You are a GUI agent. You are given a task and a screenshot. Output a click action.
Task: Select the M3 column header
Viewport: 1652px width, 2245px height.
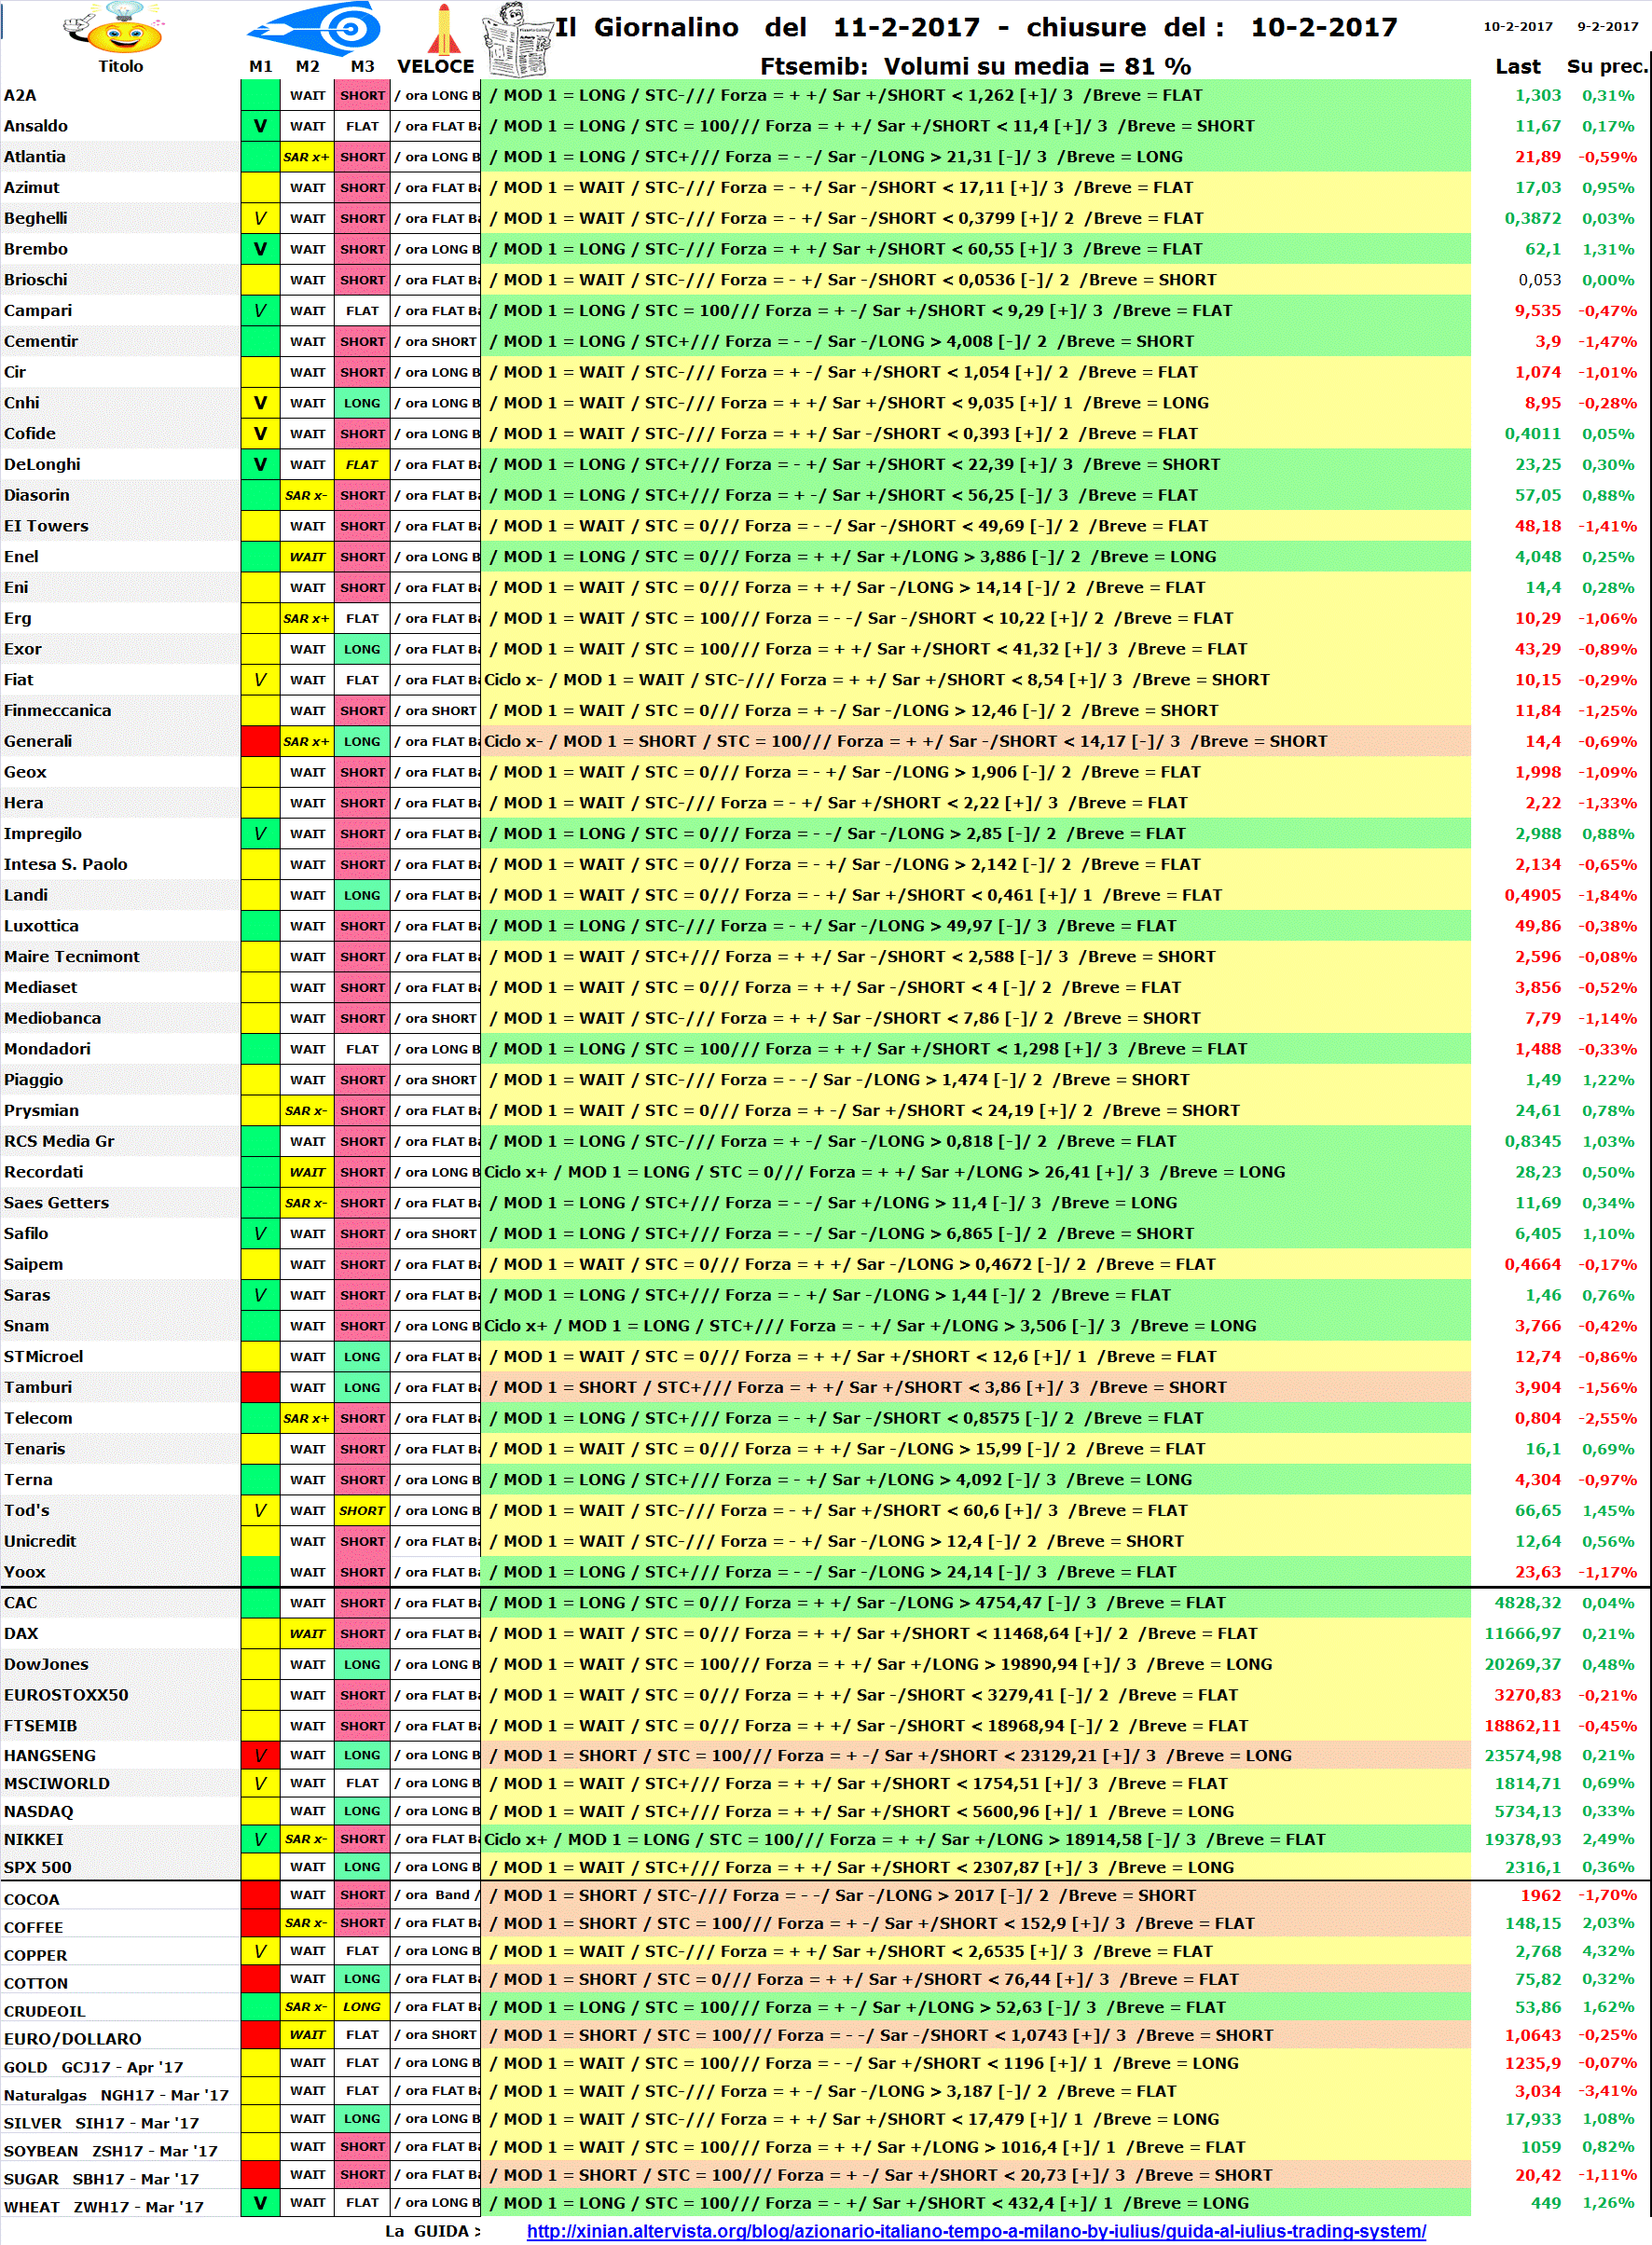tap(363, 66)
